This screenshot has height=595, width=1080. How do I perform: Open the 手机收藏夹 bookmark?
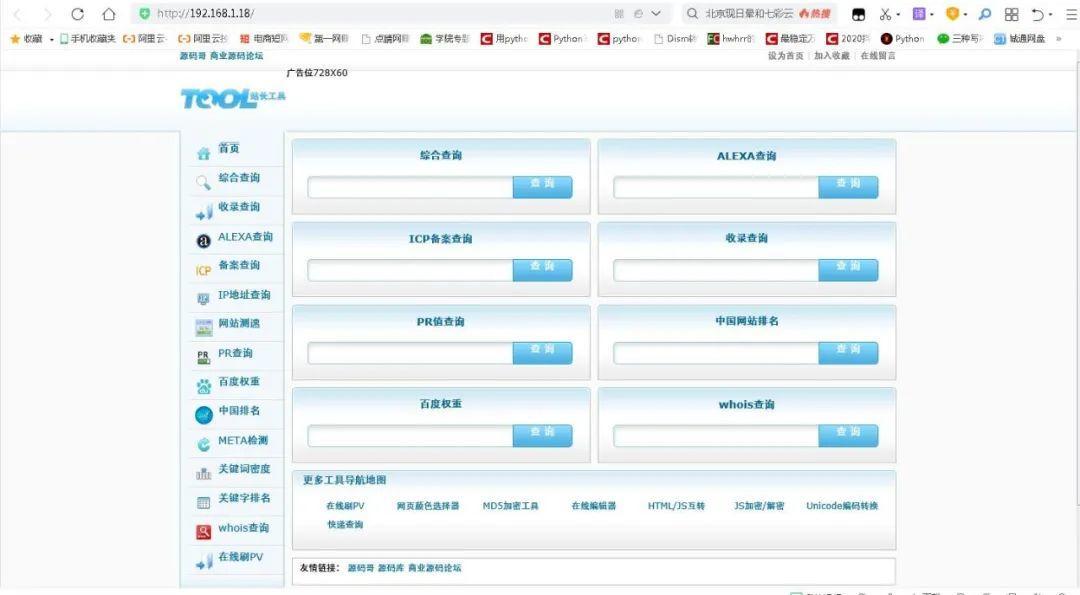tap(87, 39)
